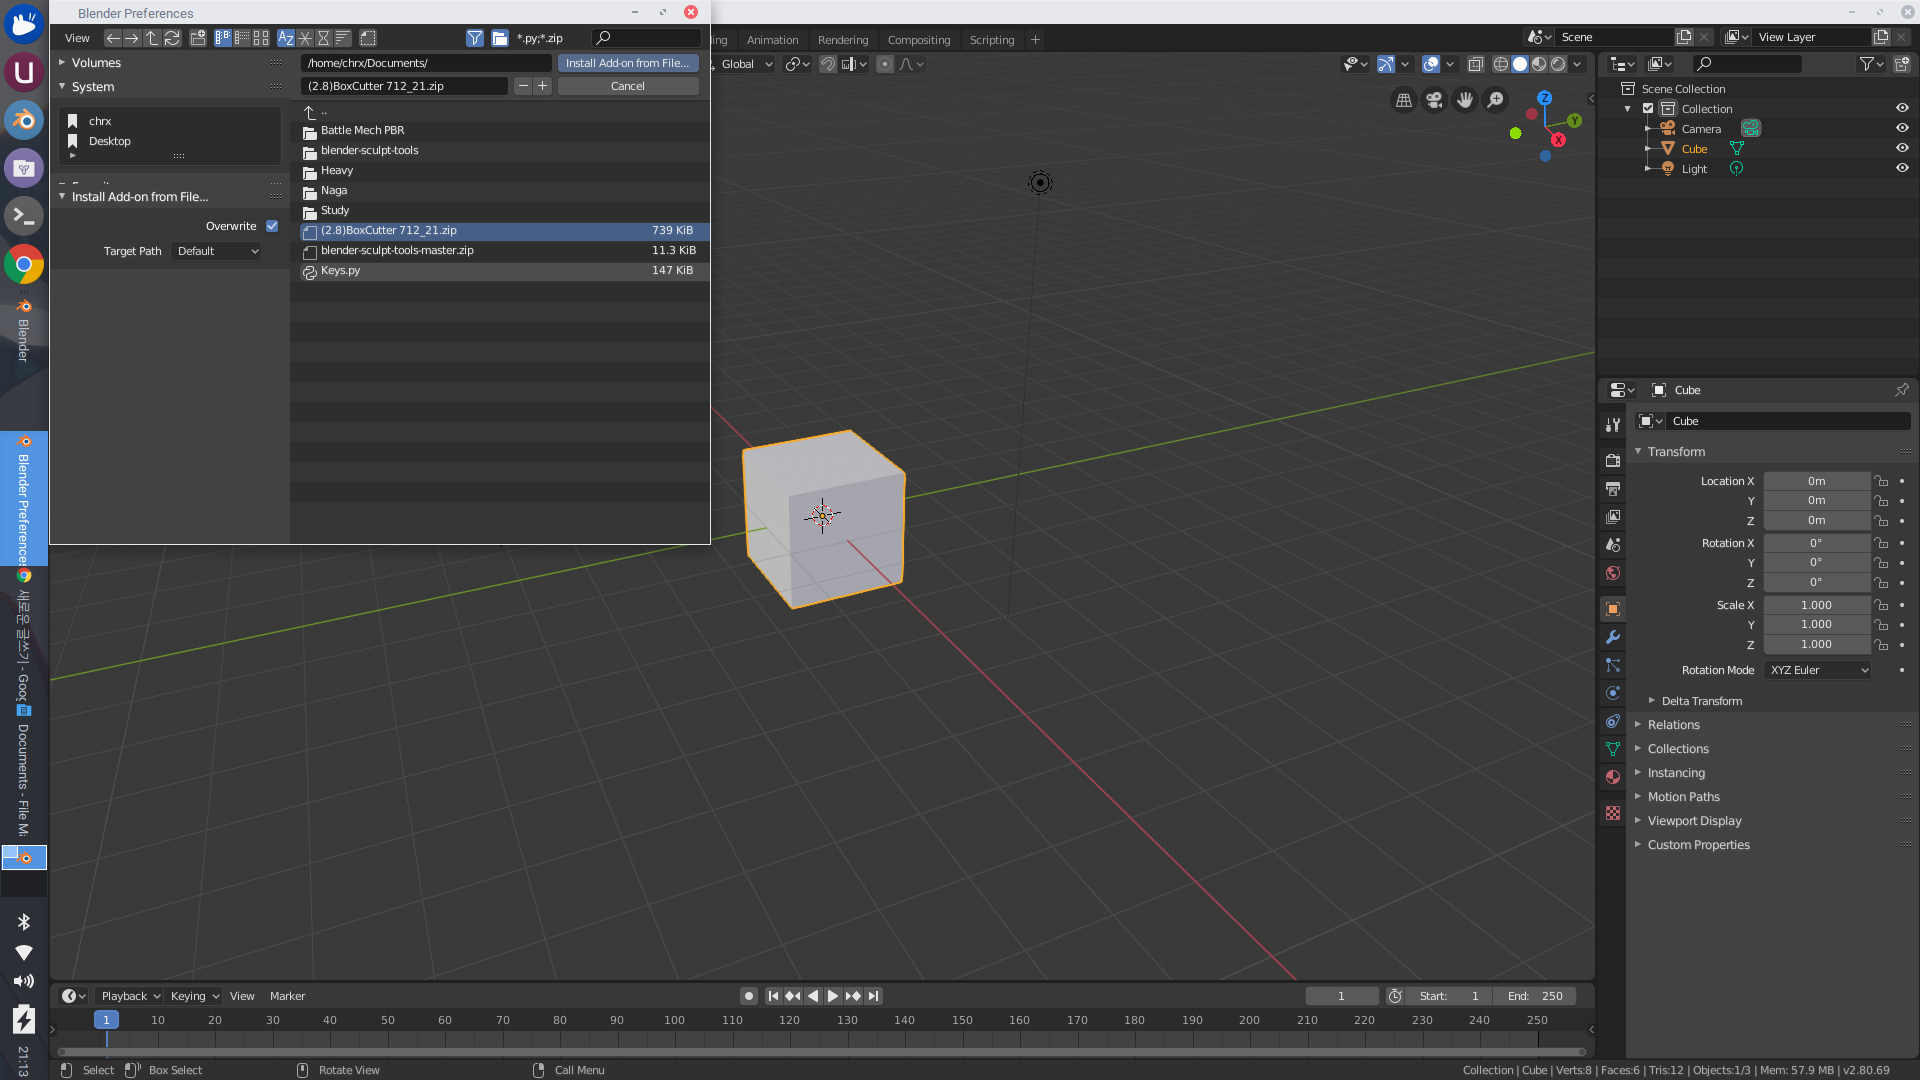Sort files alphabetically with the AZ icon

point(286,38)
